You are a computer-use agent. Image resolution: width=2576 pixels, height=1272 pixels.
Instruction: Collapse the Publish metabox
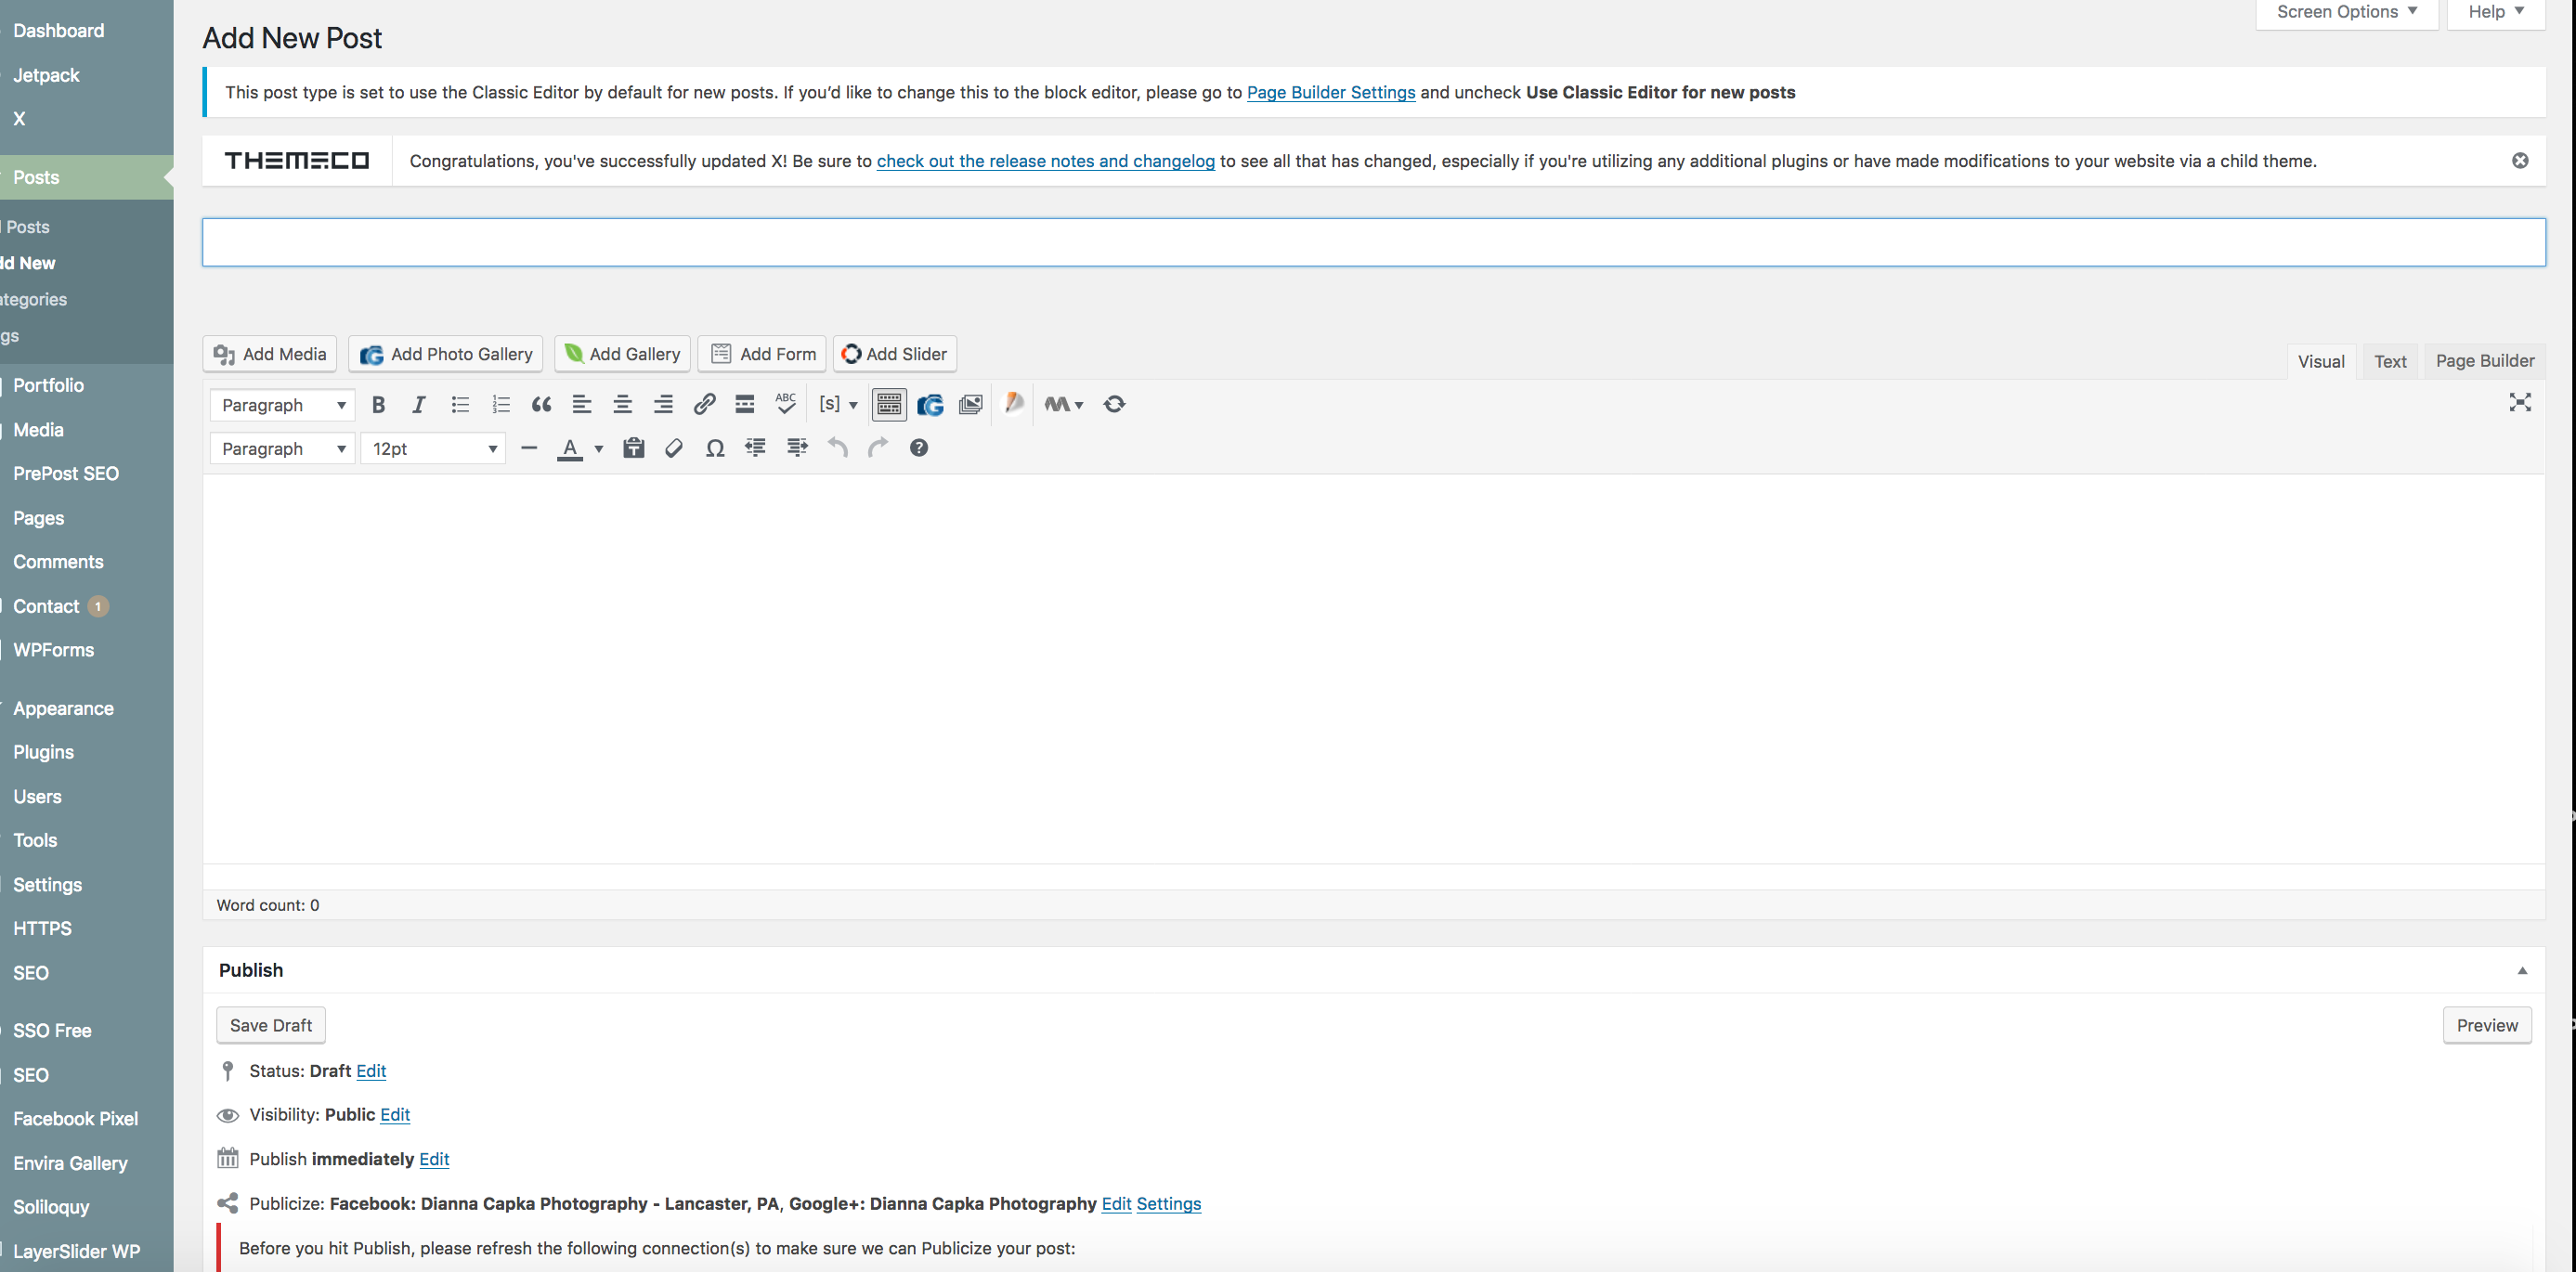2521,971
